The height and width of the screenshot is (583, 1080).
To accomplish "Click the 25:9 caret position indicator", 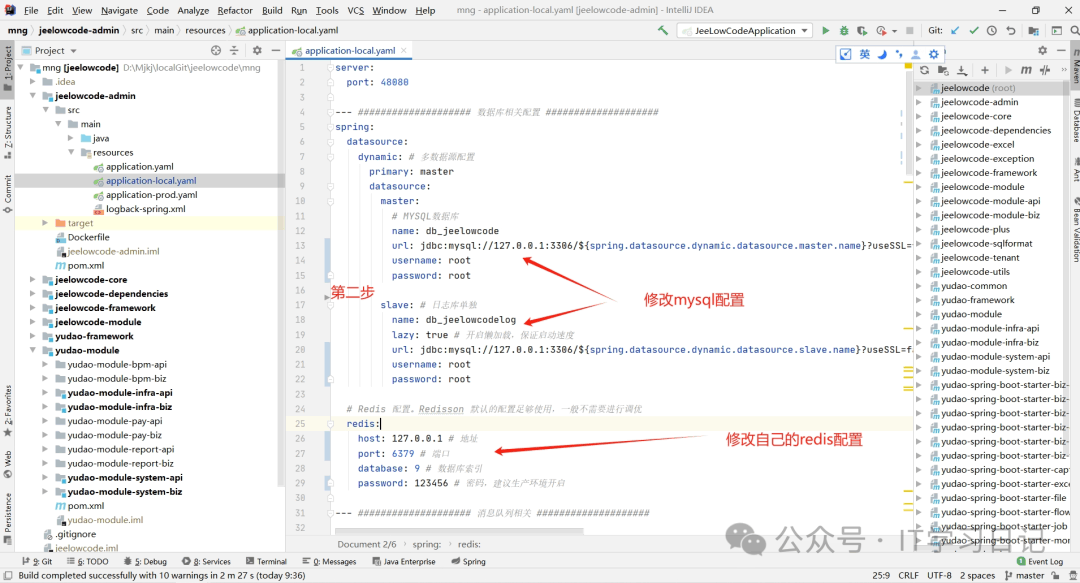I will coord(881,575).
